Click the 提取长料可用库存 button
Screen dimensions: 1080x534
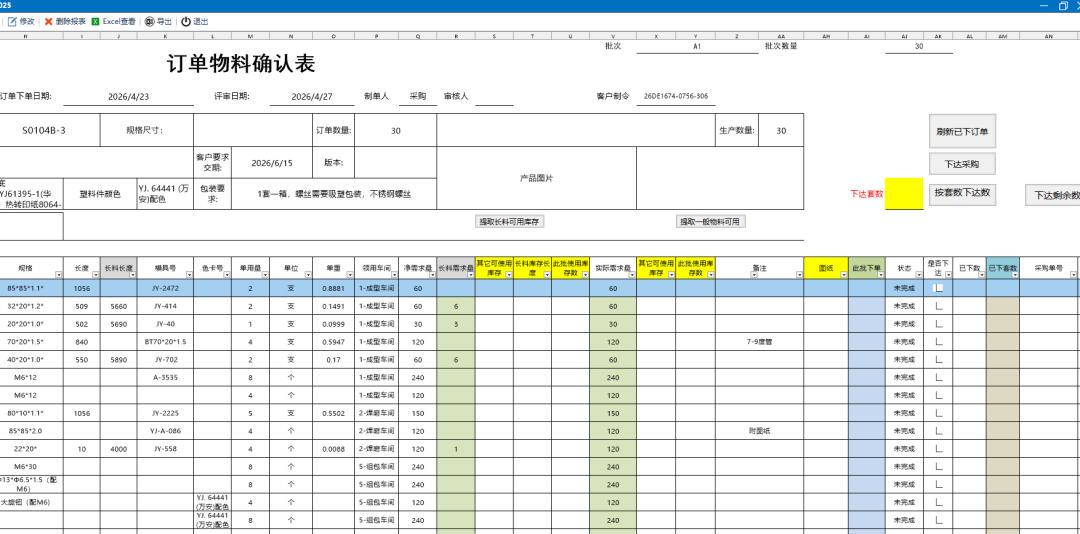click(x=511, y=221)
